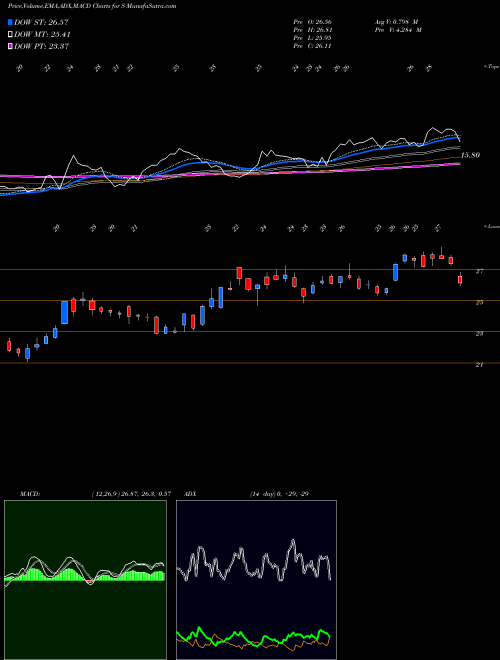Screen dimensions: 500x660
Task: Click the thick blue EMA line's right end
Action: click(x=458, y=138)
